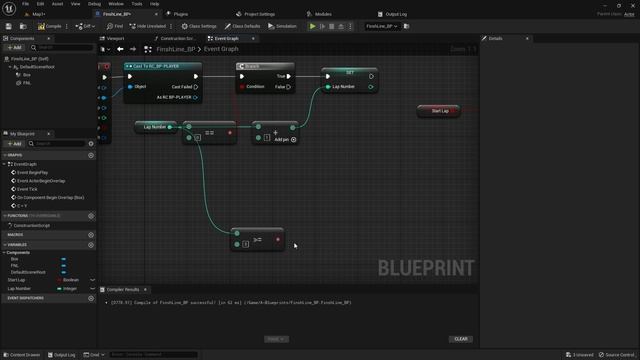The width and height of the screenshot is (640, 360).
Task: Click Start Lap Boolean type color pill
Action: pyautogui.click(x=59, y=280)
